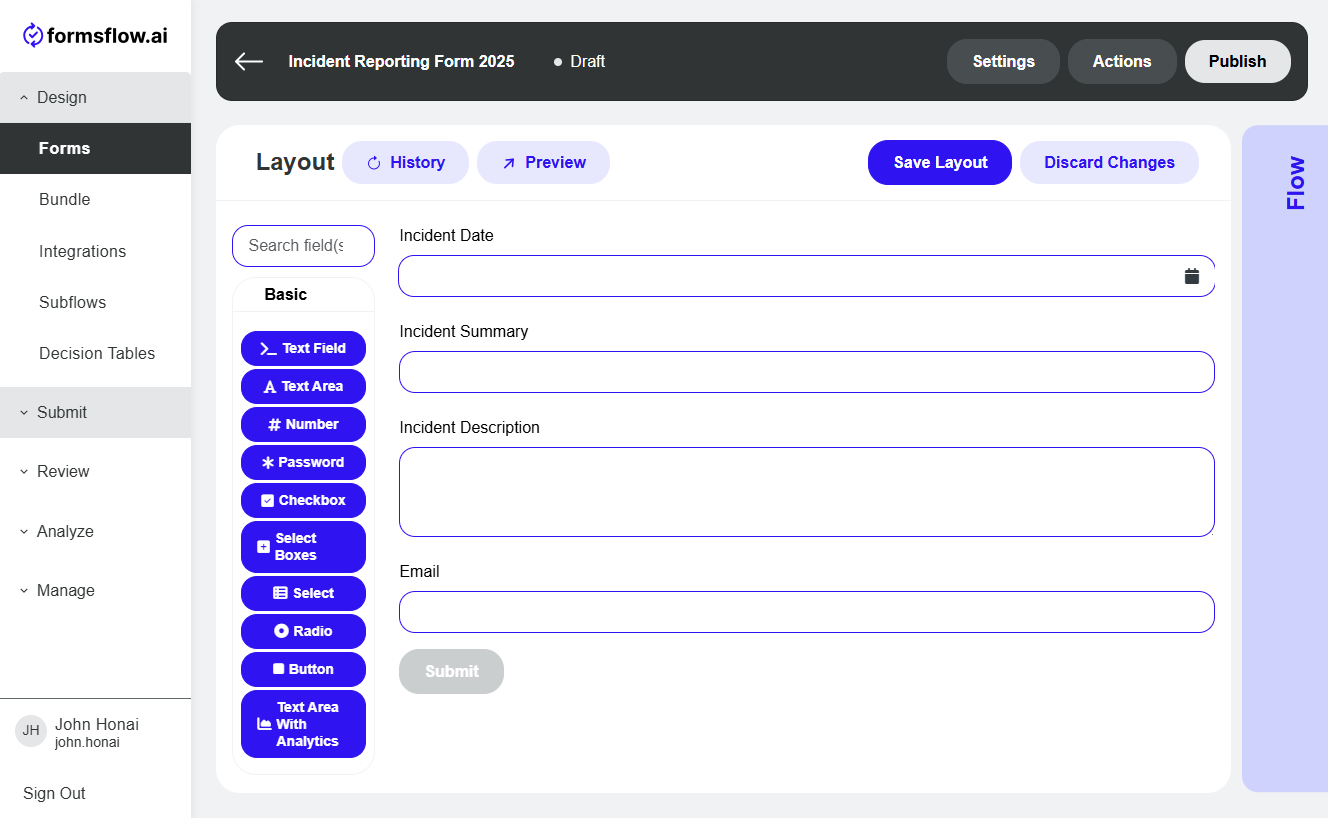Viewport: 1328px width, 818px height.
Task: Open Decision Tables in sidebar
Action: (x=95, y=353)
